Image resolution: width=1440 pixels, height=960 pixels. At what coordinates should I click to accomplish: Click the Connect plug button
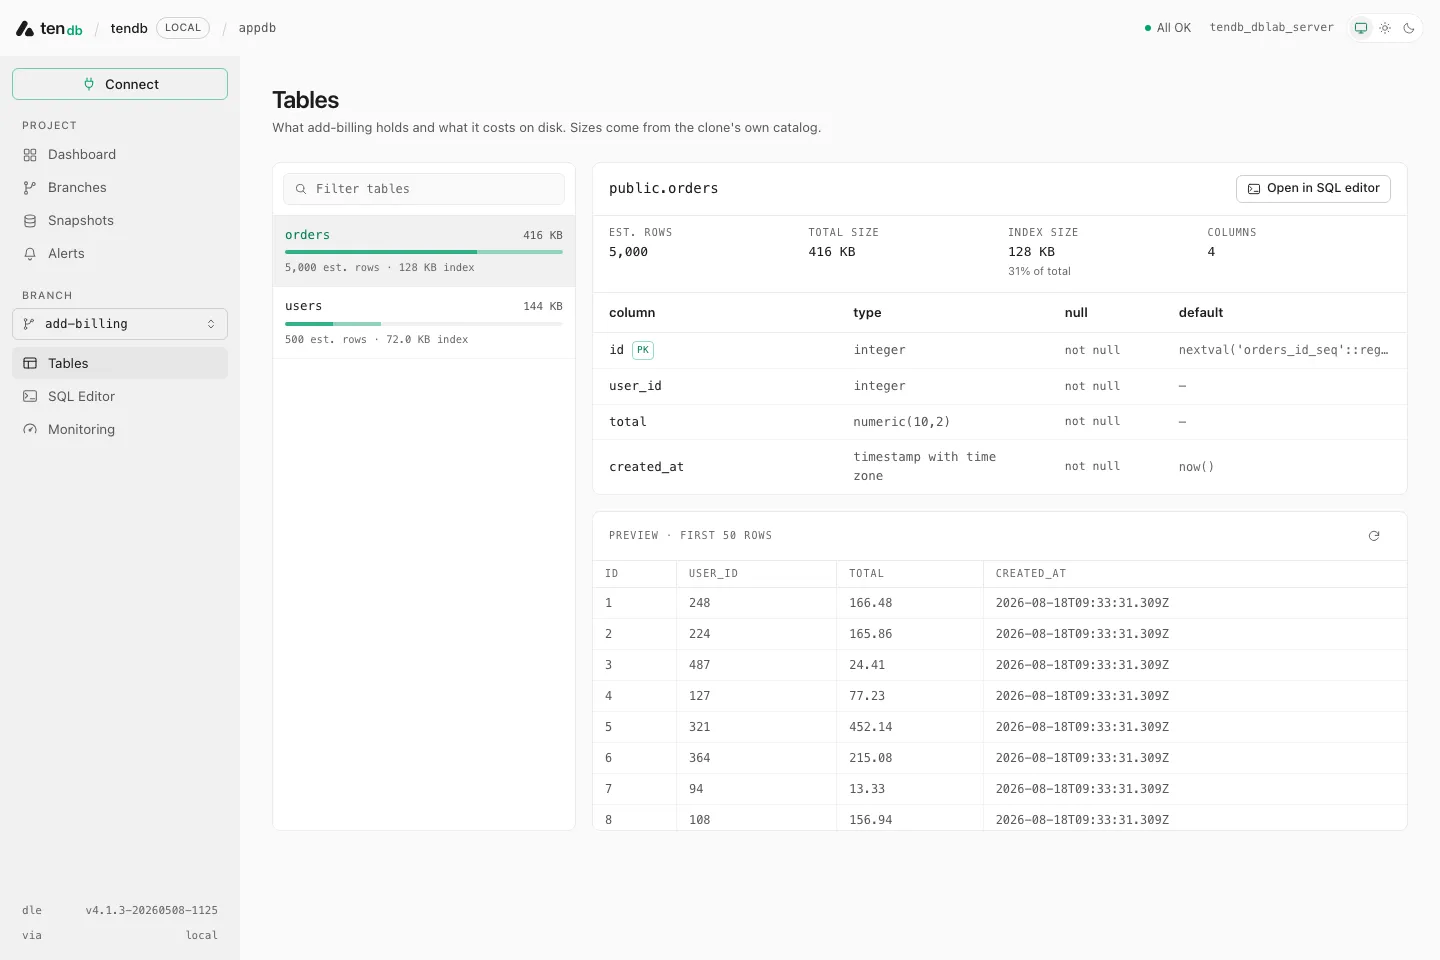coord(120,84)
